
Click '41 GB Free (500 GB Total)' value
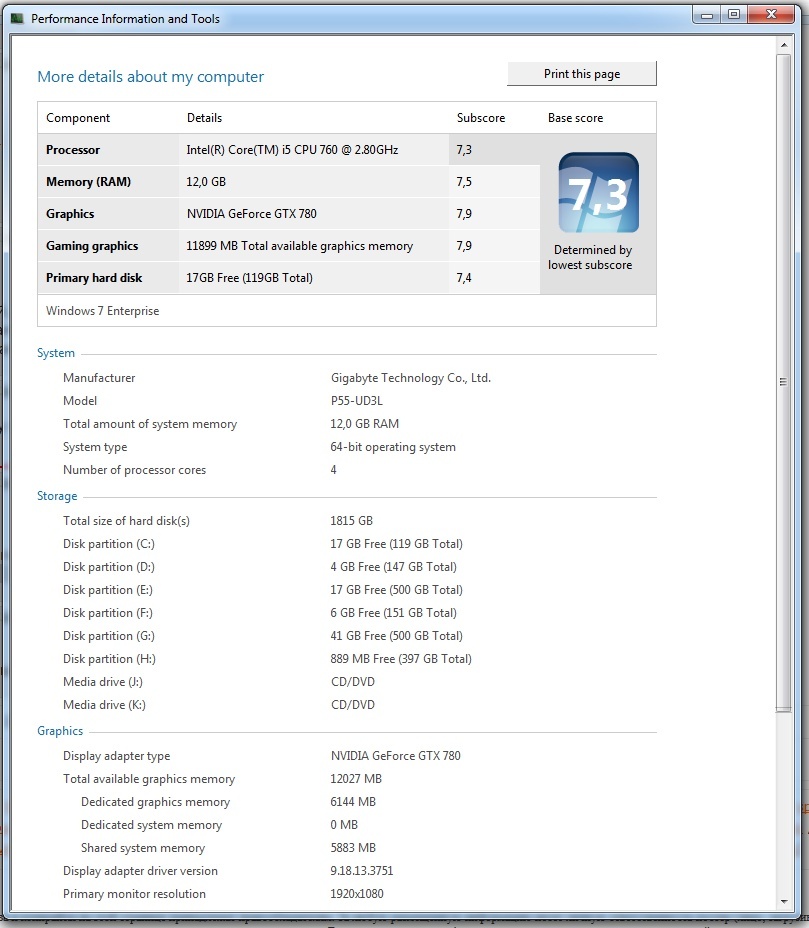coord(397,636)
